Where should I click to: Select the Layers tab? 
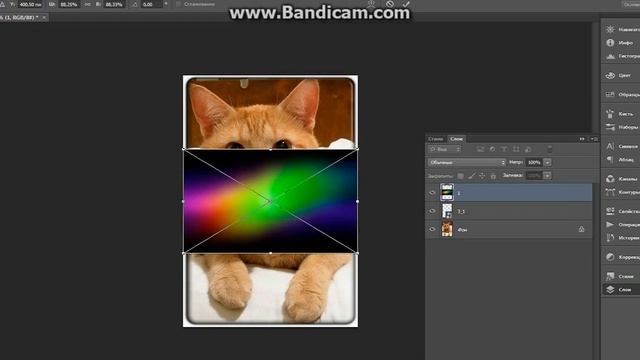pyautogui.click(x=456, y=139)
